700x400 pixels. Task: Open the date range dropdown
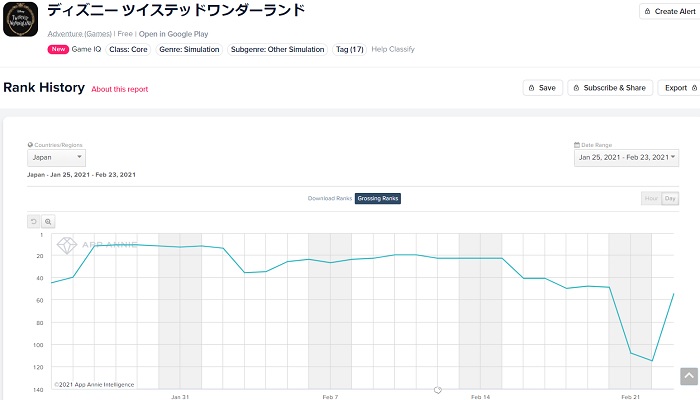click(626, 158)
